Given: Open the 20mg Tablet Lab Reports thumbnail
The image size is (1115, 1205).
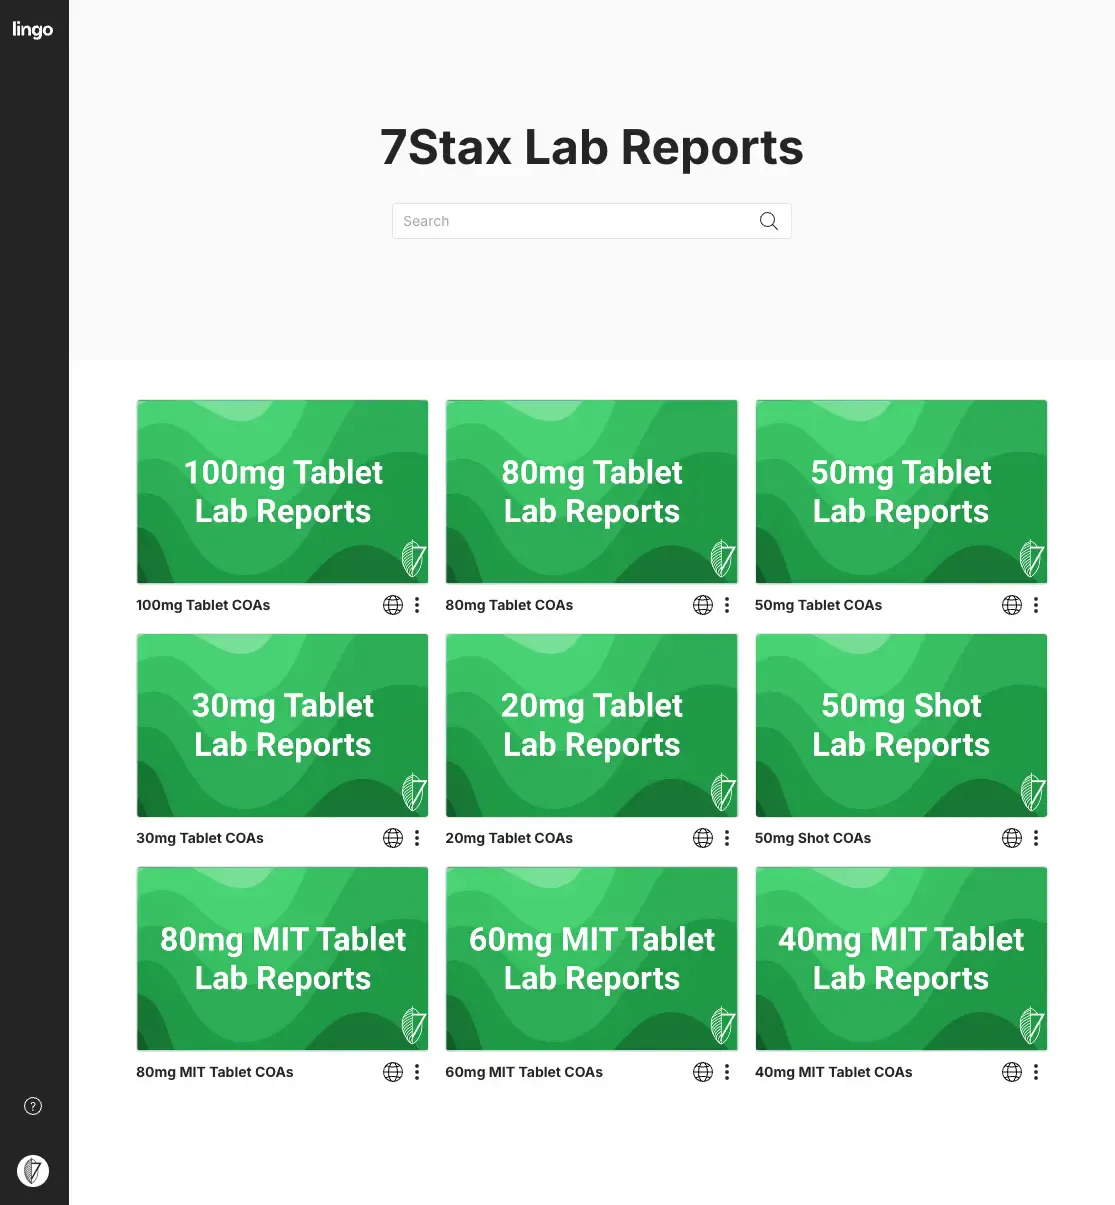Looking at the screenshot, I should tap(592, 725).
